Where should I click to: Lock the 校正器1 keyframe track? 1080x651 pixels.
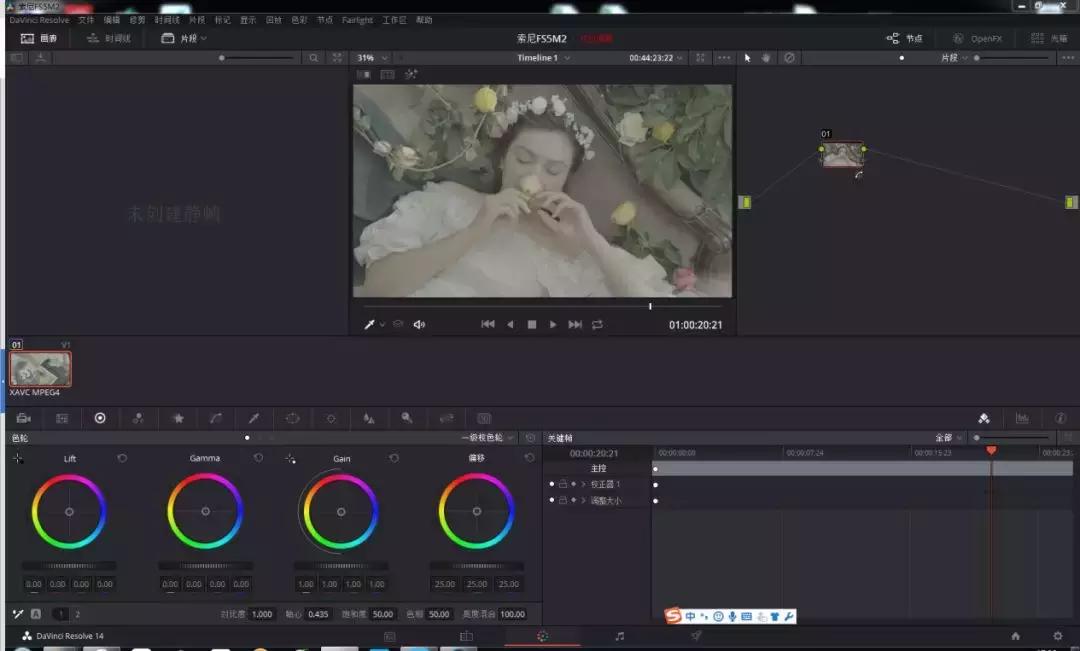tap(562, 484)
